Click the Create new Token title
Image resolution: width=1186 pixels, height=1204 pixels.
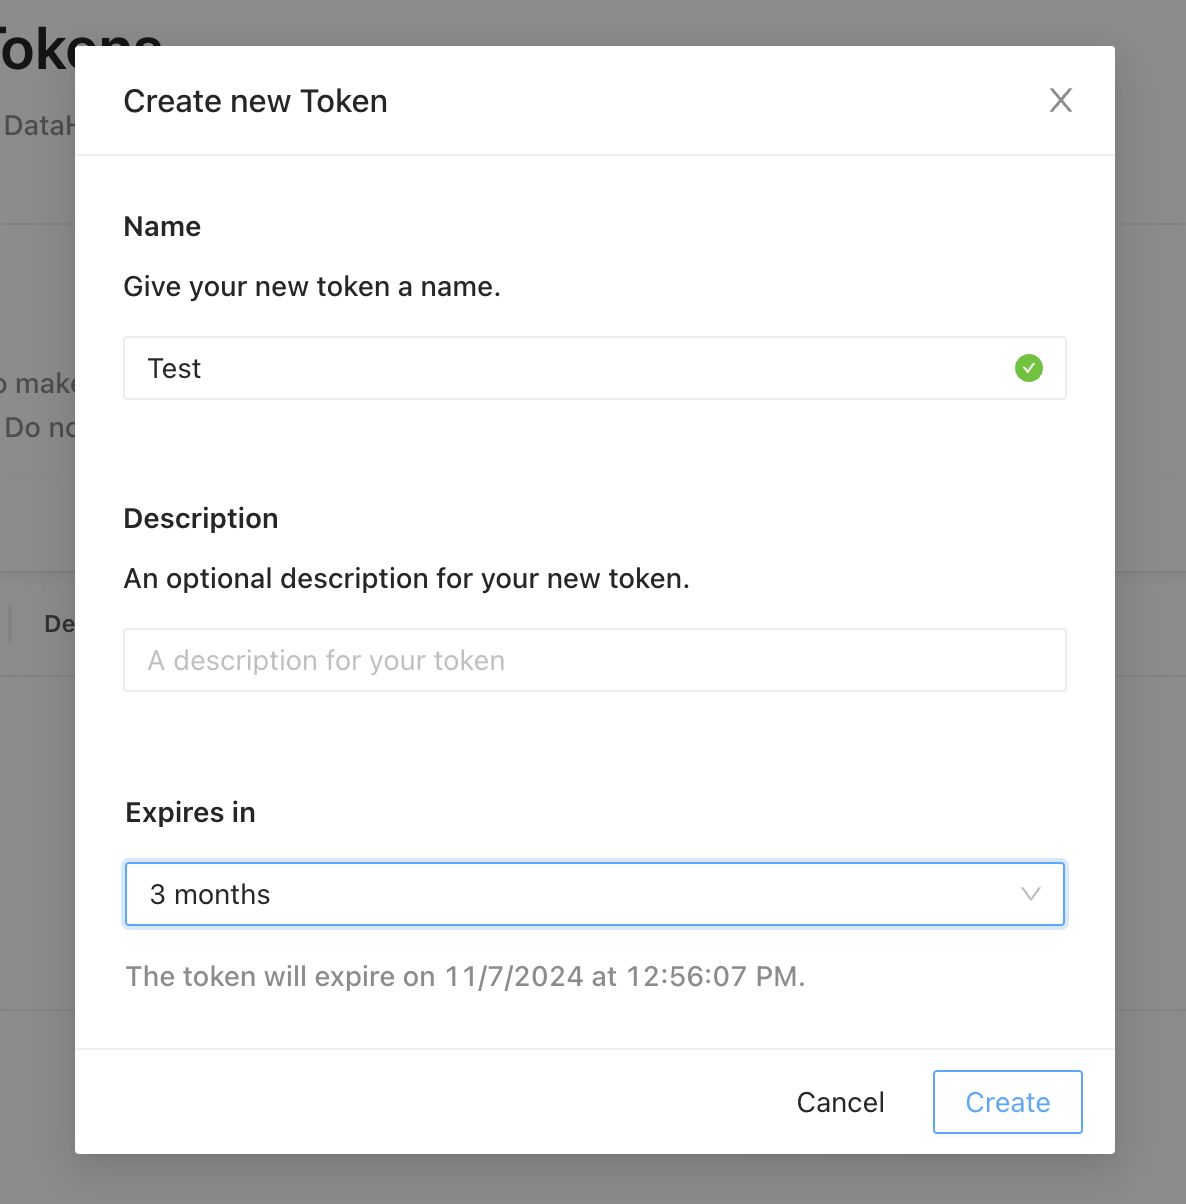coord(255,101)
